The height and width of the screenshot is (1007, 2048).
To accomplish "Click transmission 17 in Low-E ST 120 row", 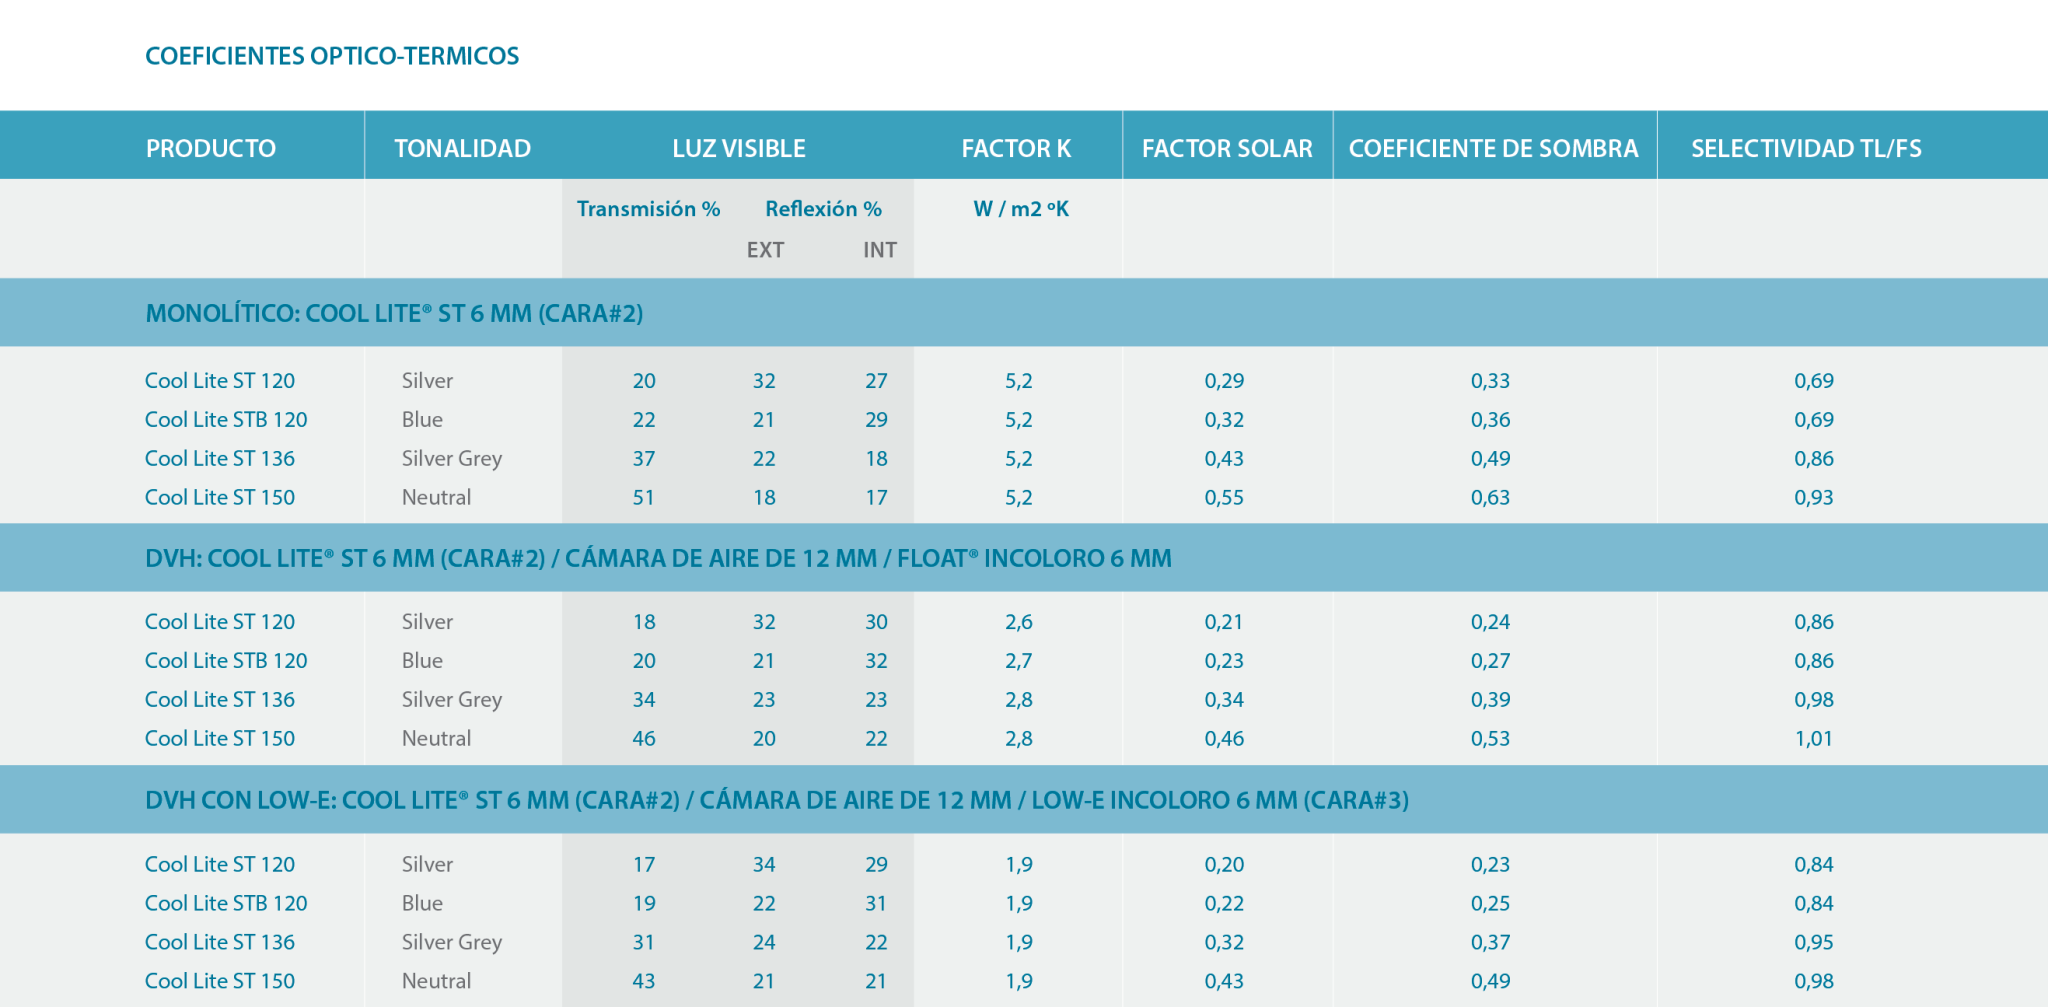I will (644, 865).
